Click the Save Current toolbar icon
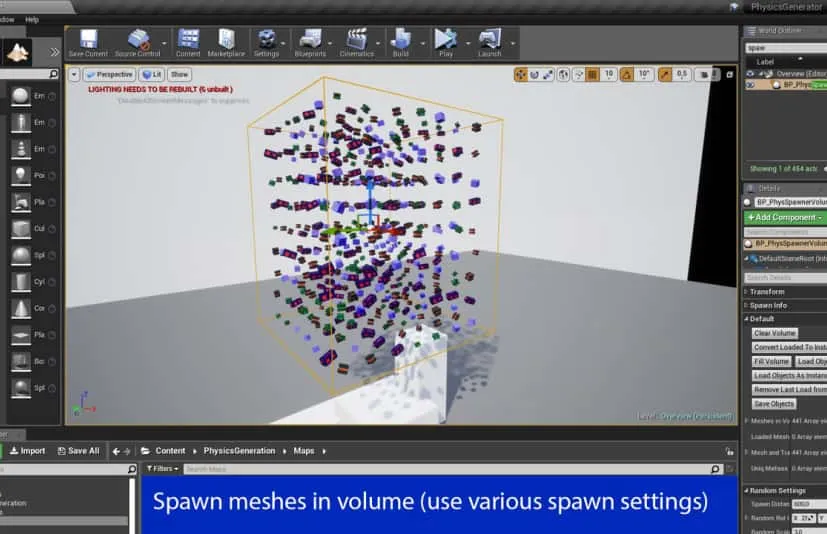 88,43
